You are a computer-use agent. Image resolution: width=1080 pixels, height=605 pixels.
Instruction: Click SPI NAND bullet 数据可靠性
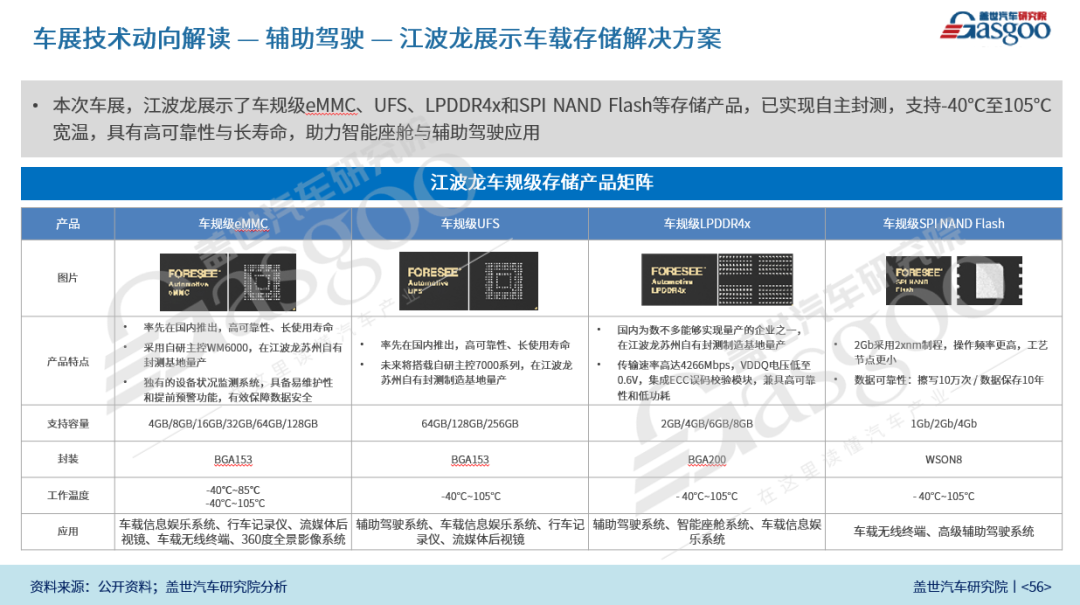948,380
